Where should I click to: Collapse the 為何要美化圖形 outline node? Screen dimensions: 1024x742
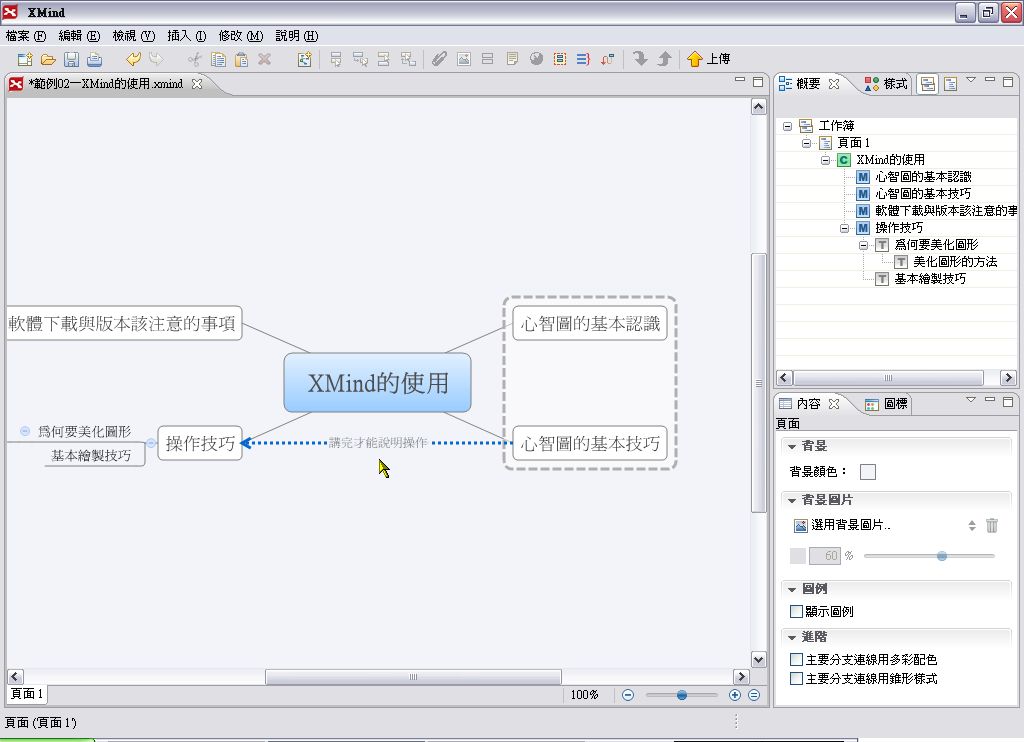click(863, 245)
